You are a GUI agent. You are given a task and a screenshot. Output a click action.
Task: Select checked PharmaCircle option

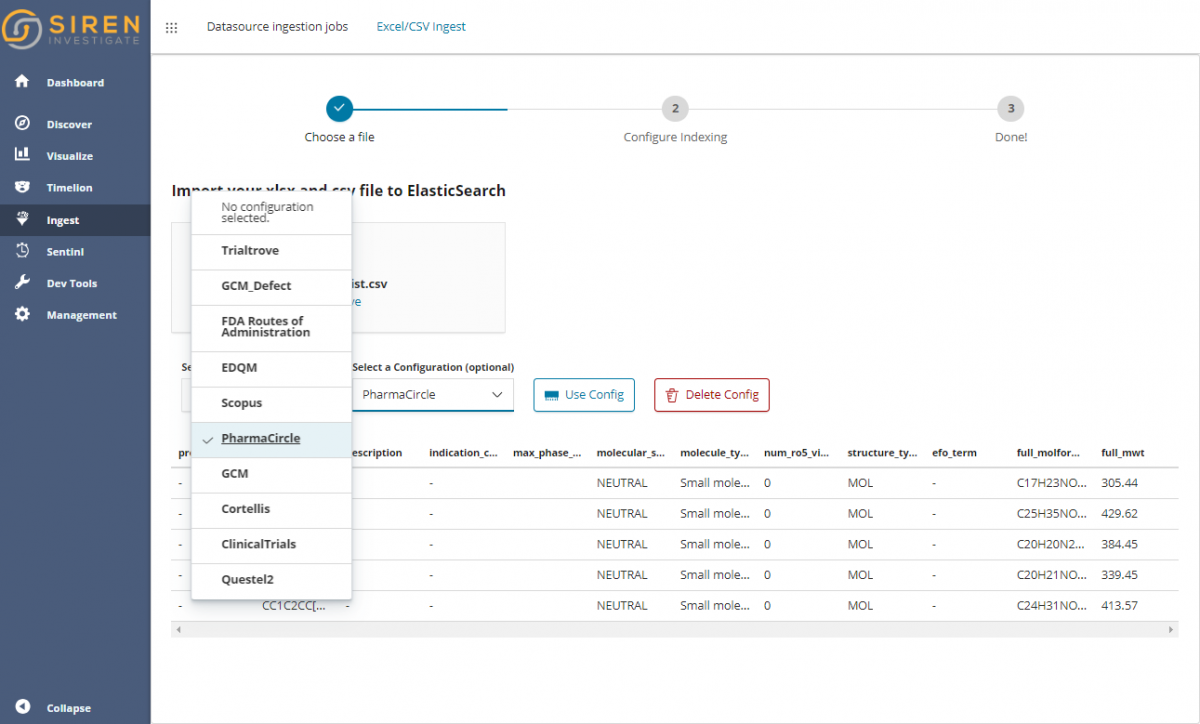(271, 439)
